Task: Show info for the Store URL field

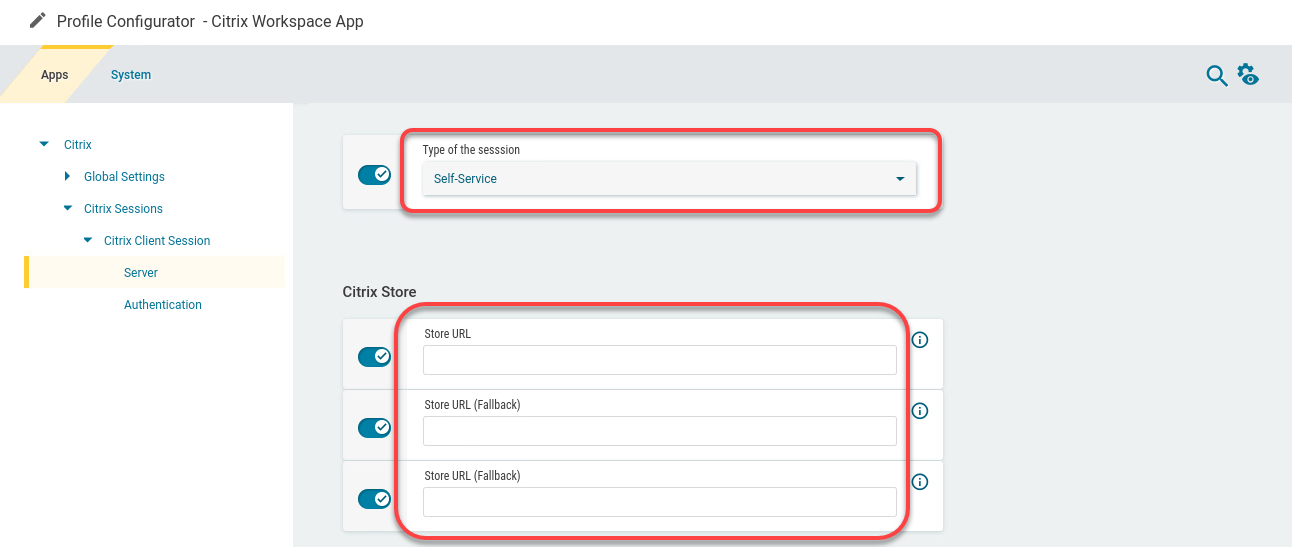Action: pyautogui.click(x=920, y=340)
